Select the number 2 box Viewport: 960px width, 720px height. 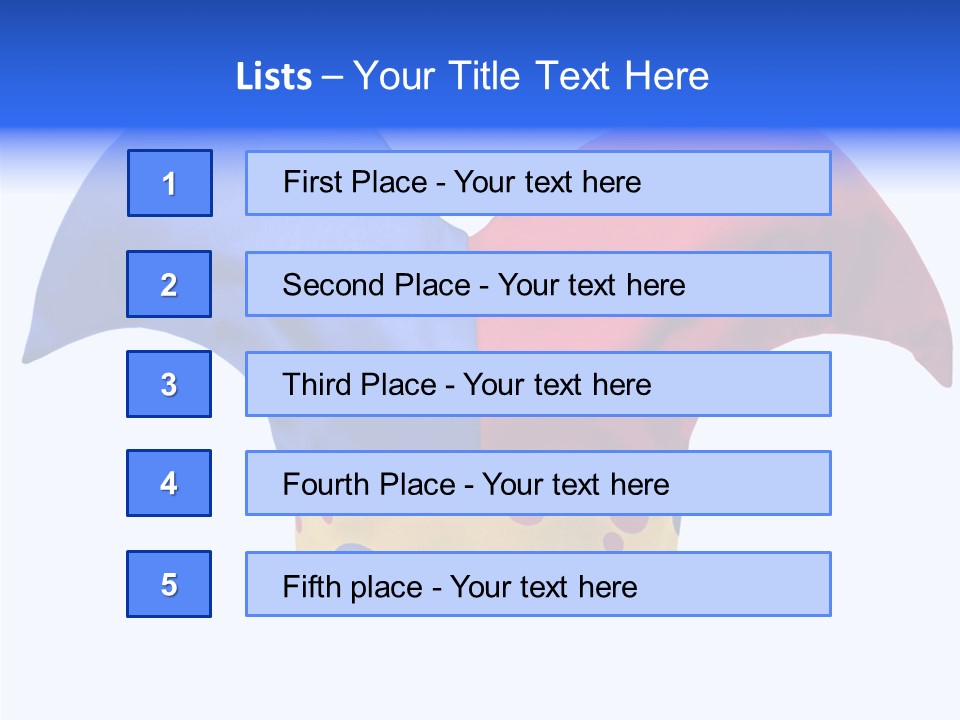click(169, 284)
